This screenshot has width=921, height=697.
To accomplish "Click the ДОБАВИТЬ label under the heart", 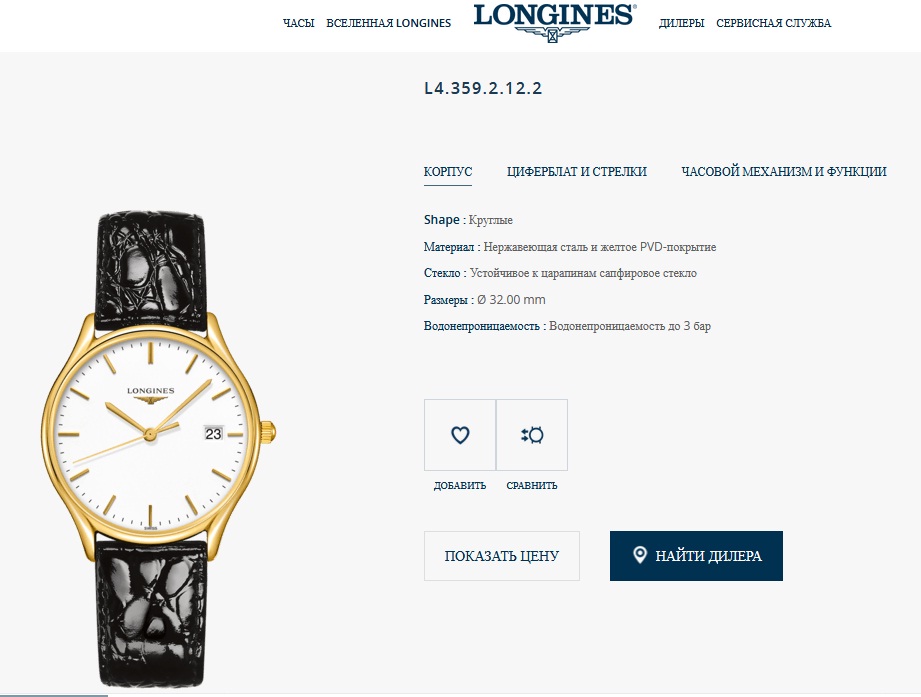I will [460, 486].
